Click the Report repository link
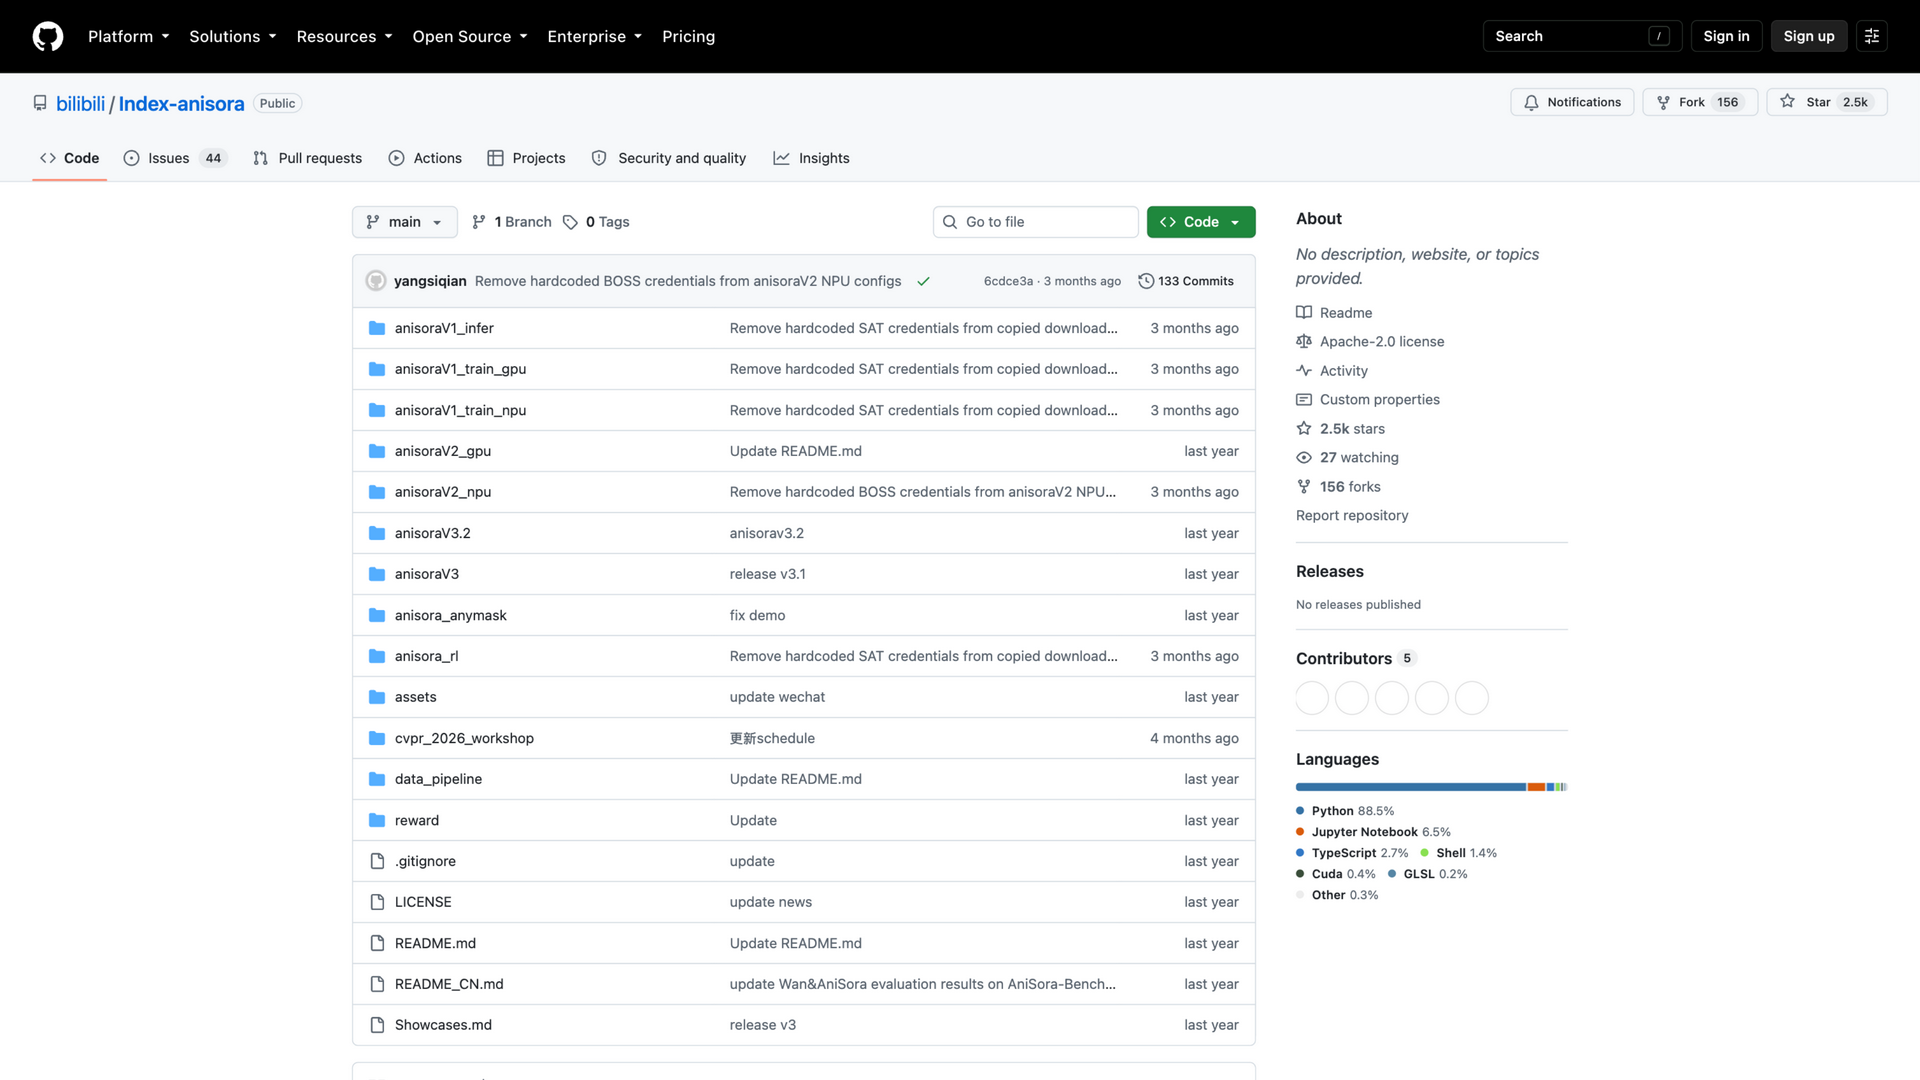The width and height of the screenshot is (1920, 1080). tap(1352, 516)
